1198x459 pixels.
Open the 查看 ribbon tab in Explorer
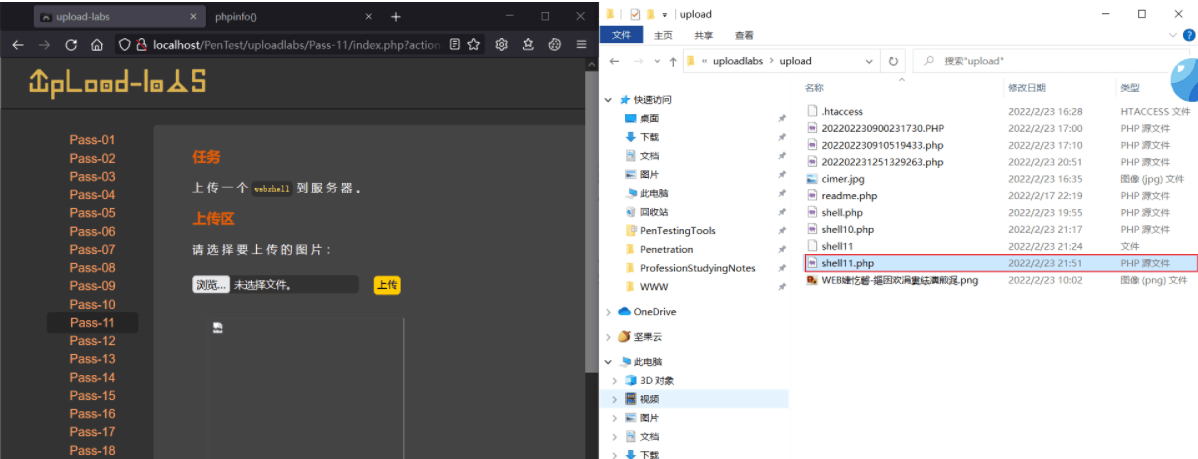[x=744, y=35]
